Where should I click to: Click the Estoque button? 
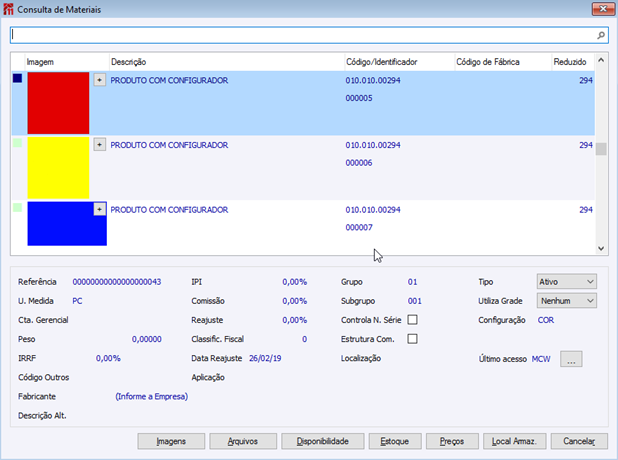coord(395,441)
